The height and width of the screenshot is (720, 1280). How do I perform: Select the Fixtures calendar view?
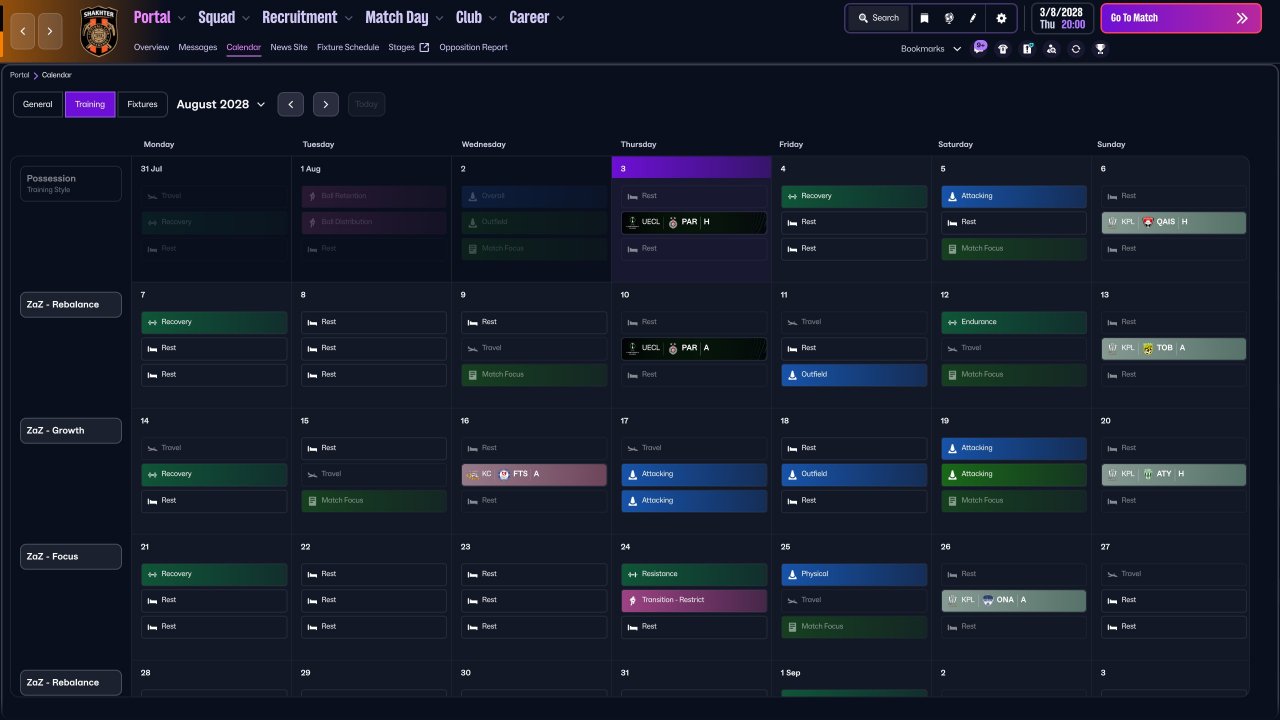(142, 104)
